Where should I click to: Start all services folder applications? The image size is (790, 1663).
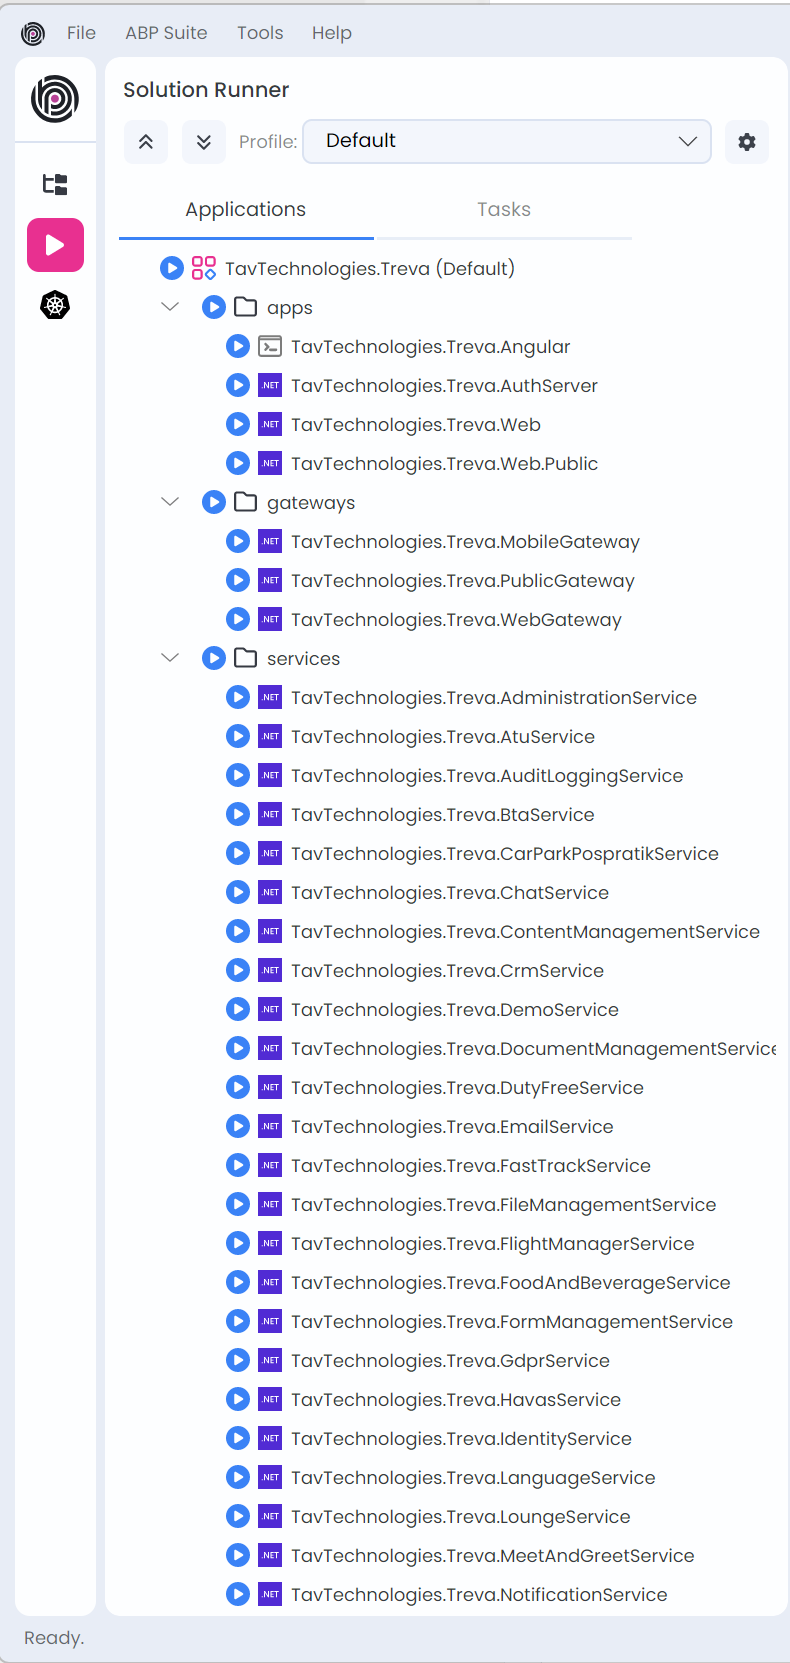pos(214,658)
